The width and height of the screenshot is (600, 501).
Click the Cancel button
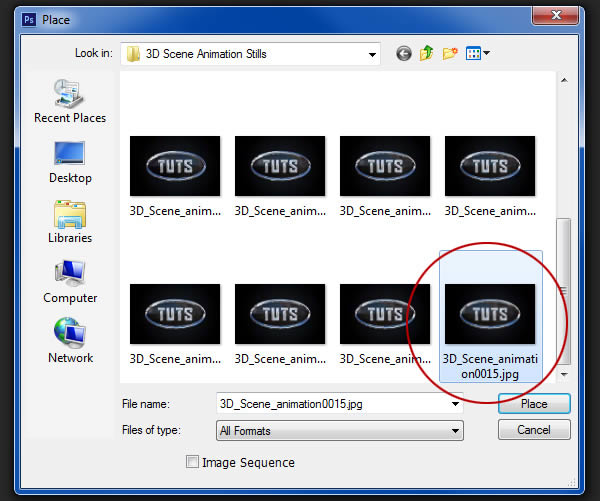point(534,430)
